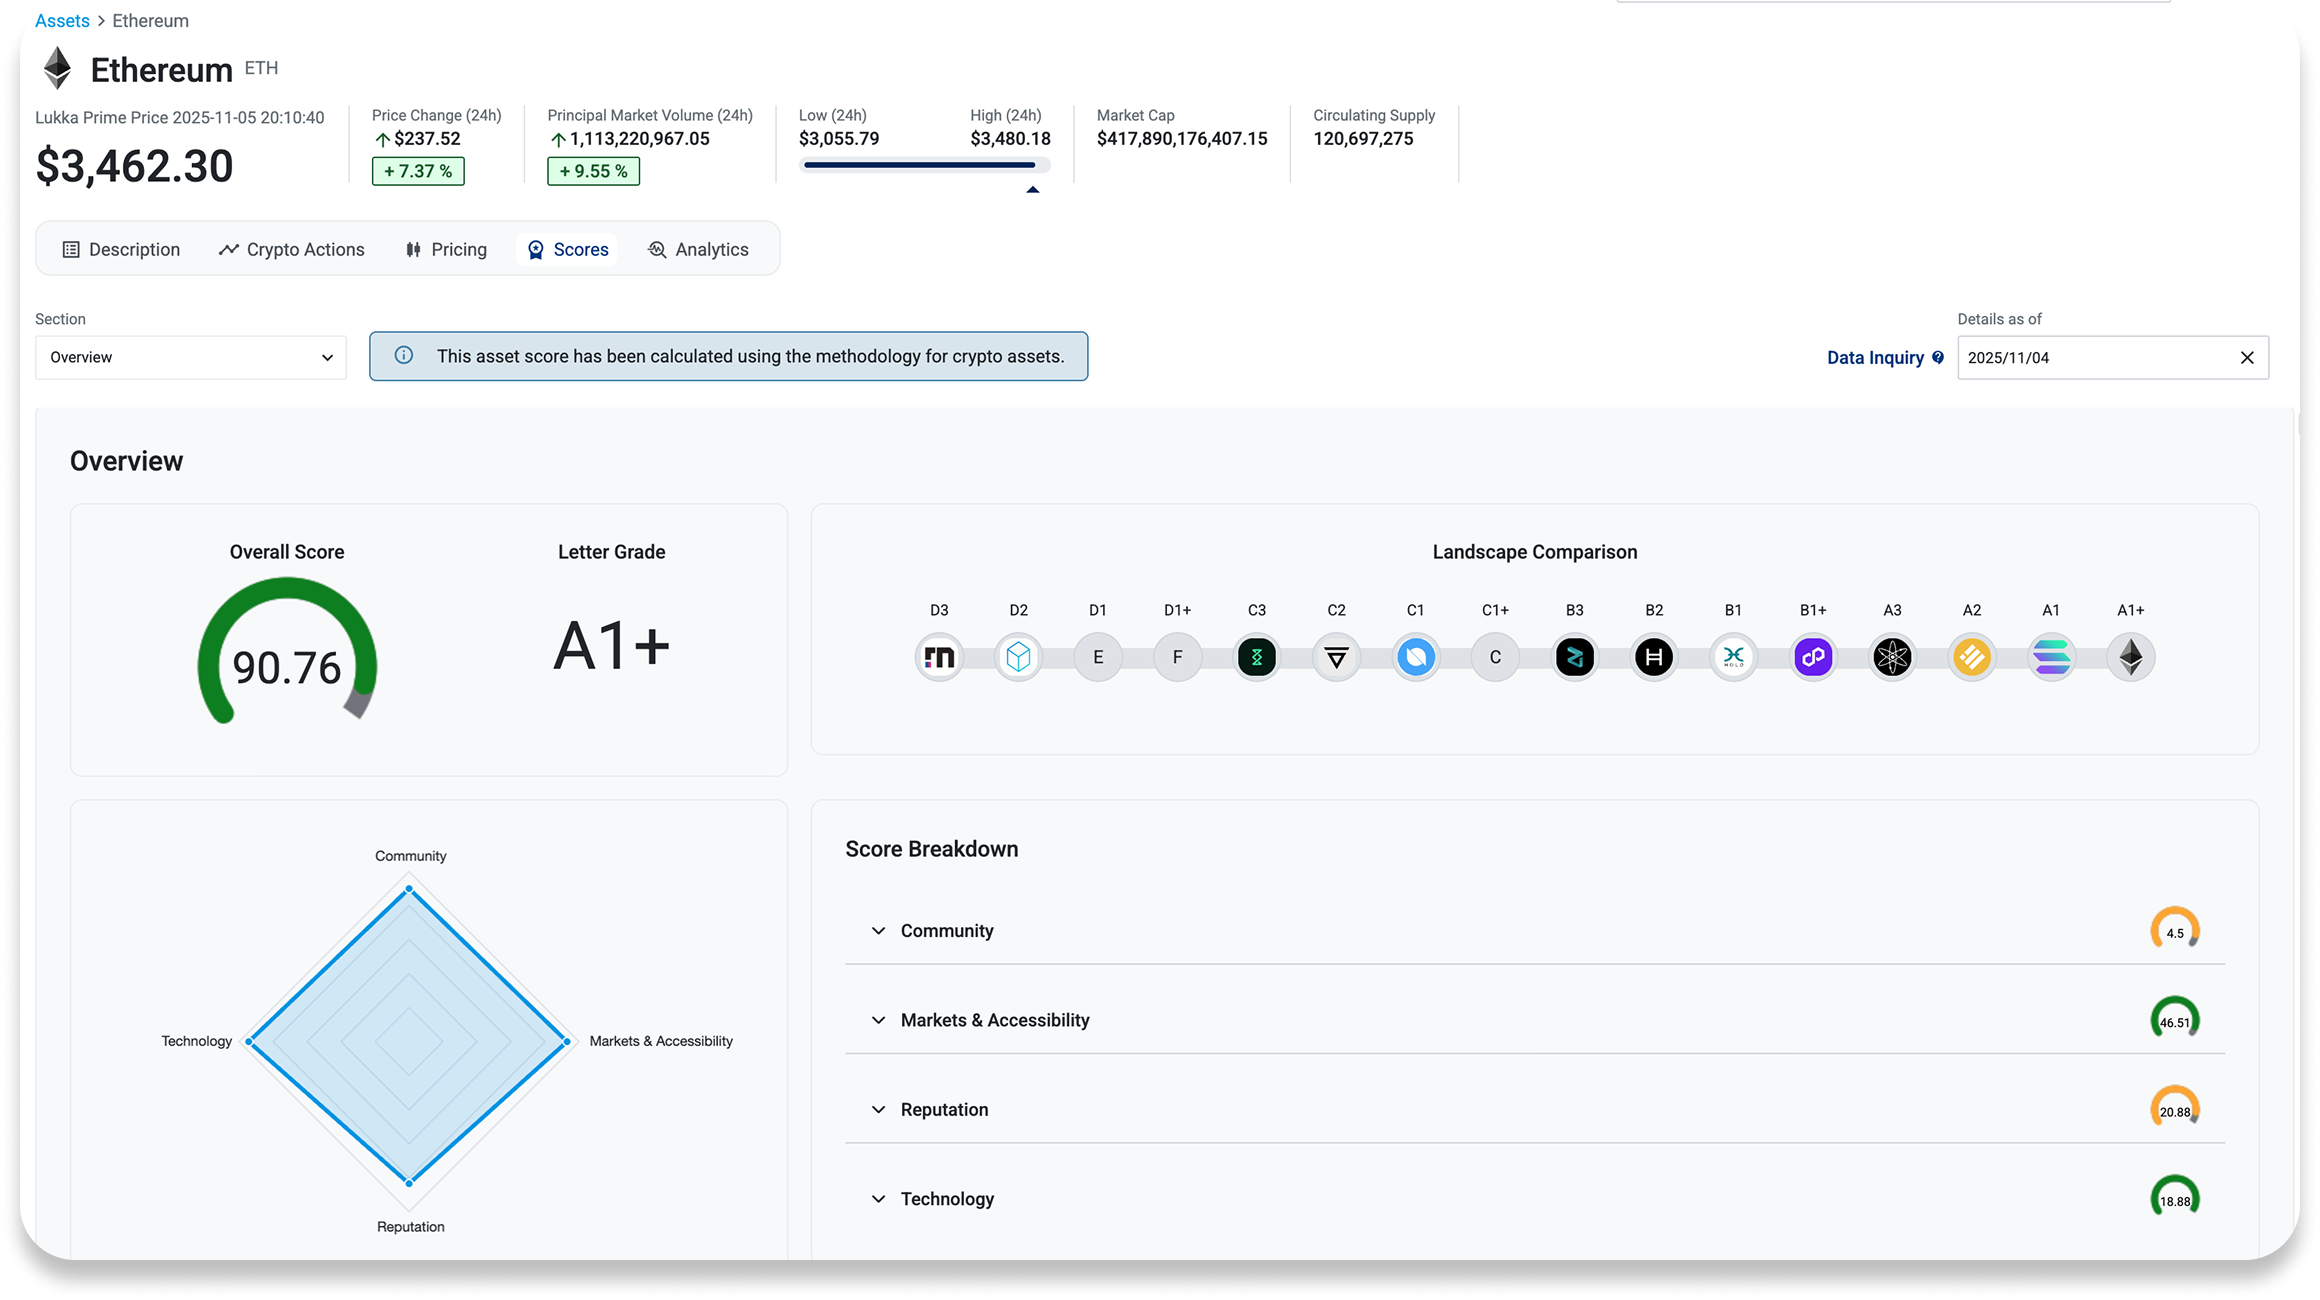Screen dimensions: 2320x1300
Task: Click the $3,462.30 Lukka Prime Price
Action: (x=134, y=166)
